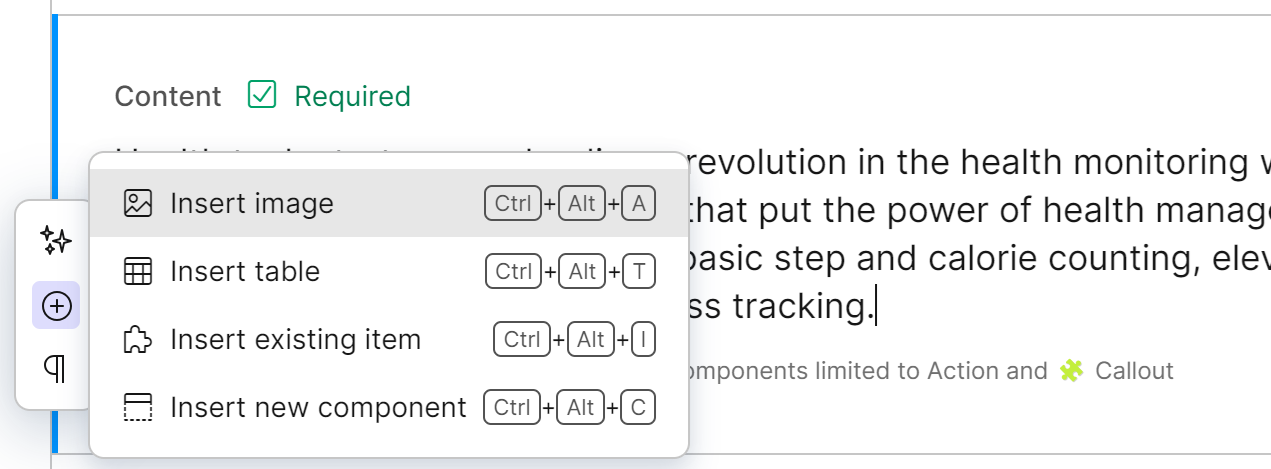The height and width of the screenshot is (469, 1271).
Task: Click the Content field label
Action: 168,97
